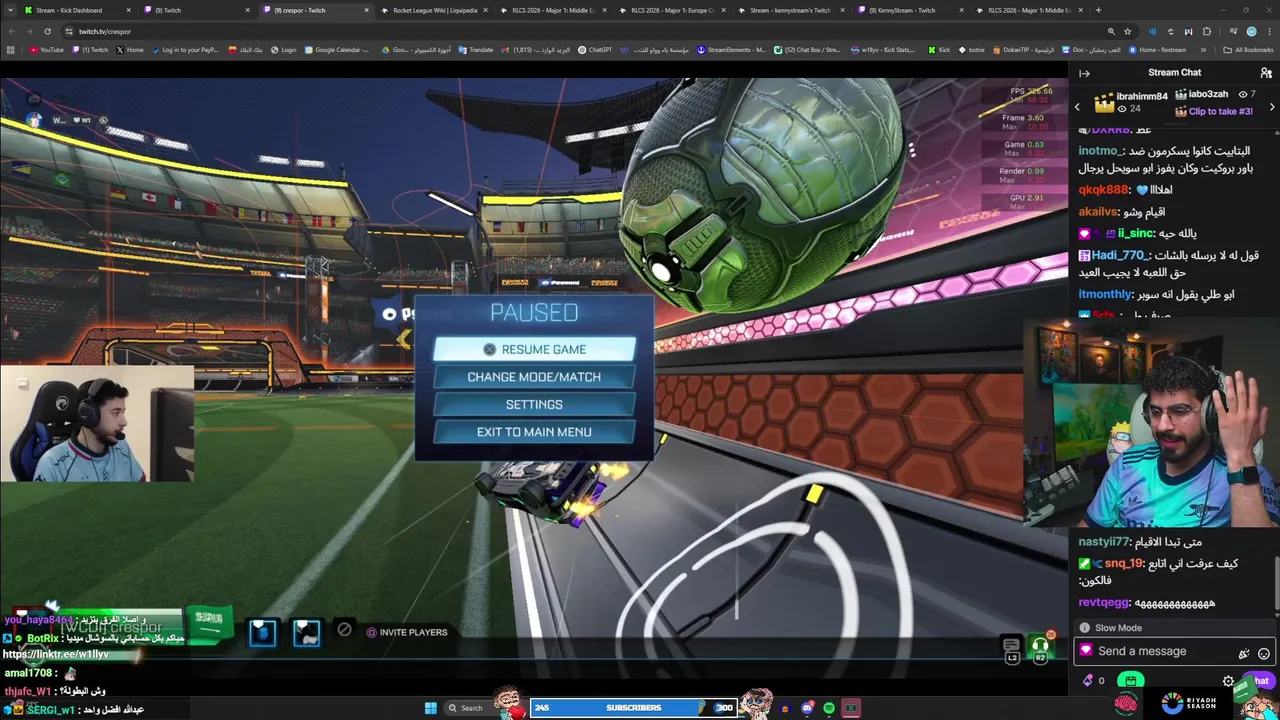
Task: Open Settings from the pause menu
Action: [x=534, y=405]
